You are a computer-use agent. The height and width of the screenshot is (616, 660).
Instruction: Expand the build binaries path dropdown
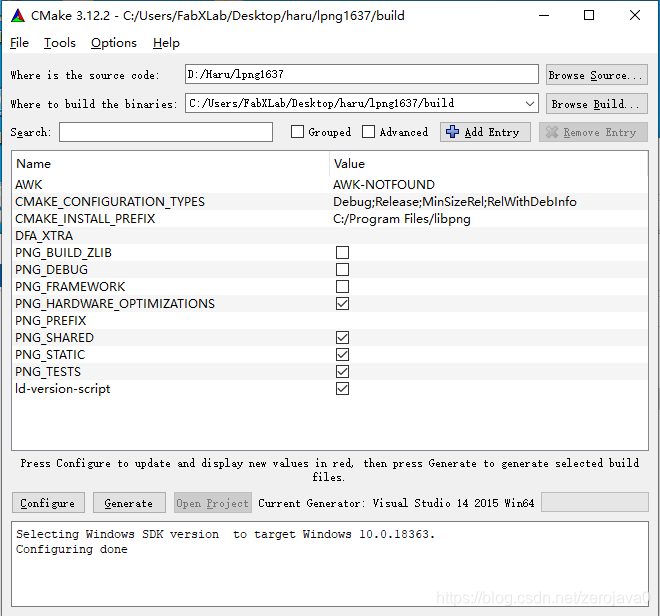(530, 104)
